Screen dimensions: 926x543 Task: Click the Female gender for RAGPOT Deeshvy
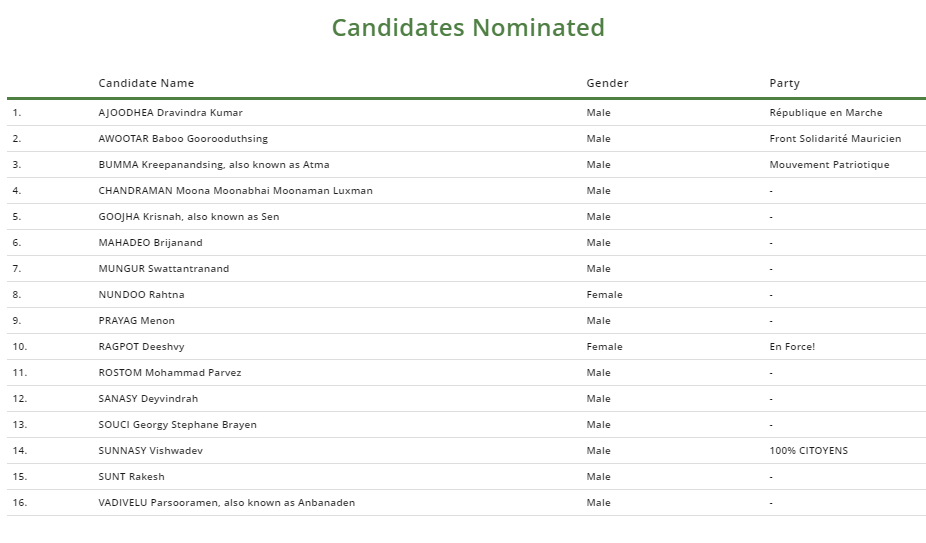[x=604, y=347]
